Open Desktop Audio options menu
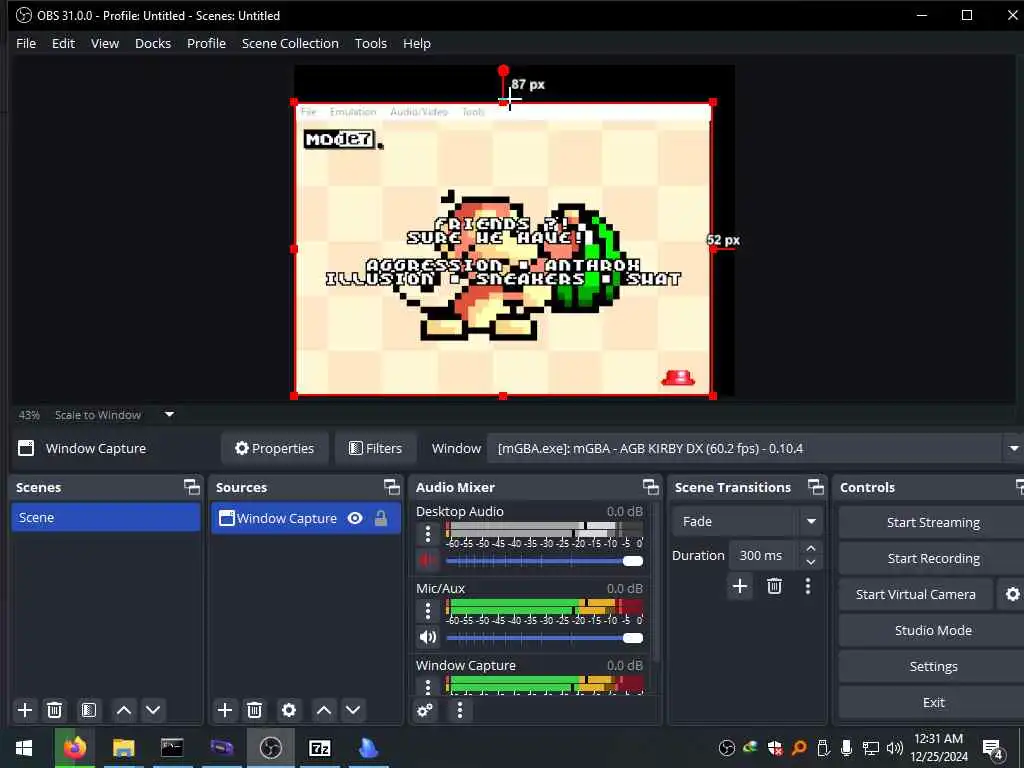1024x768 pixels. [428, 534]
